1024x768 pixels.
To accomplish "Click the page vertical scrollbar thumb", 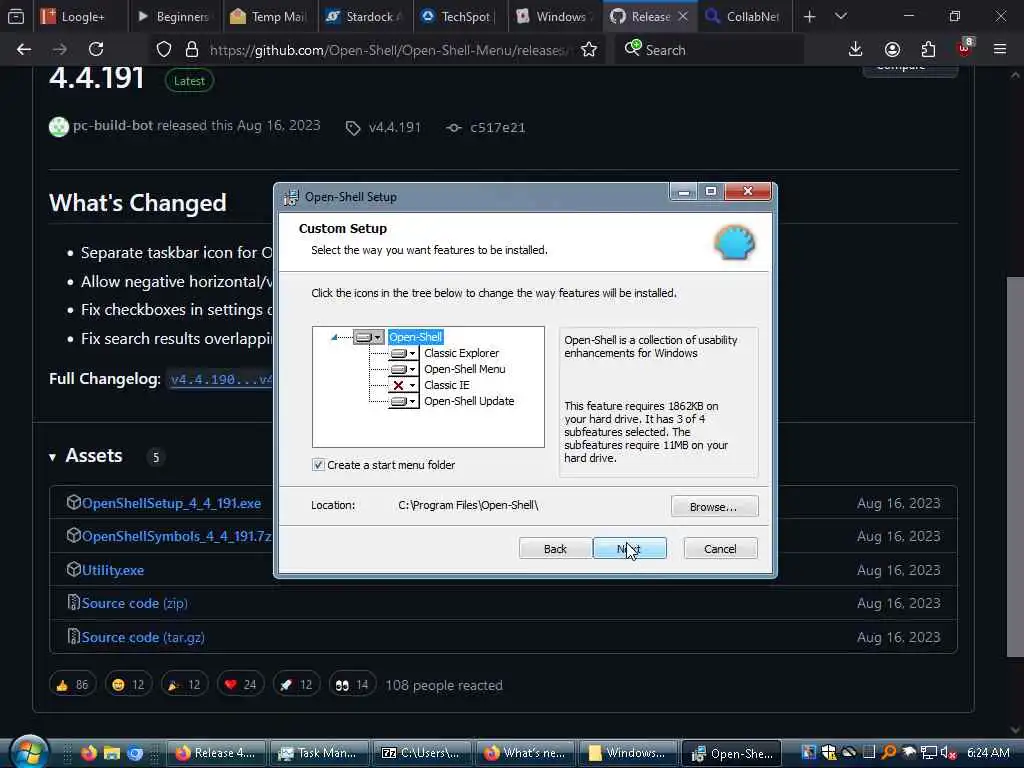I will (x=1015, y=467).
